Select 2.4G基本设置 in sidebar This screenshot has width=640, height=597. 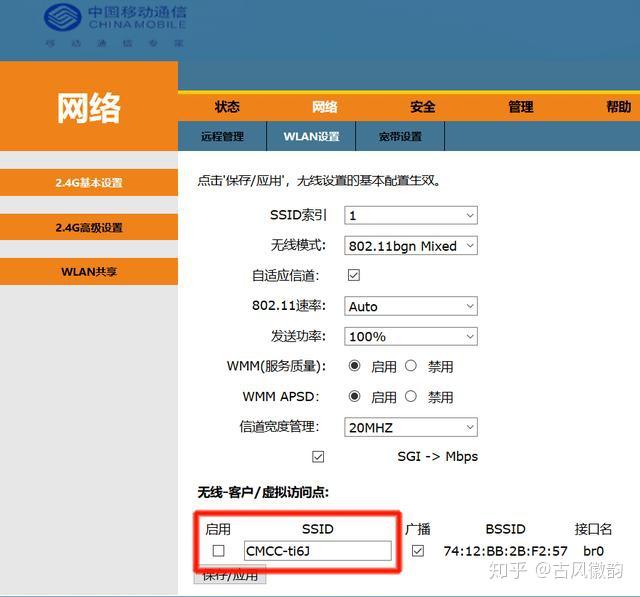click(x=89, y=182)
